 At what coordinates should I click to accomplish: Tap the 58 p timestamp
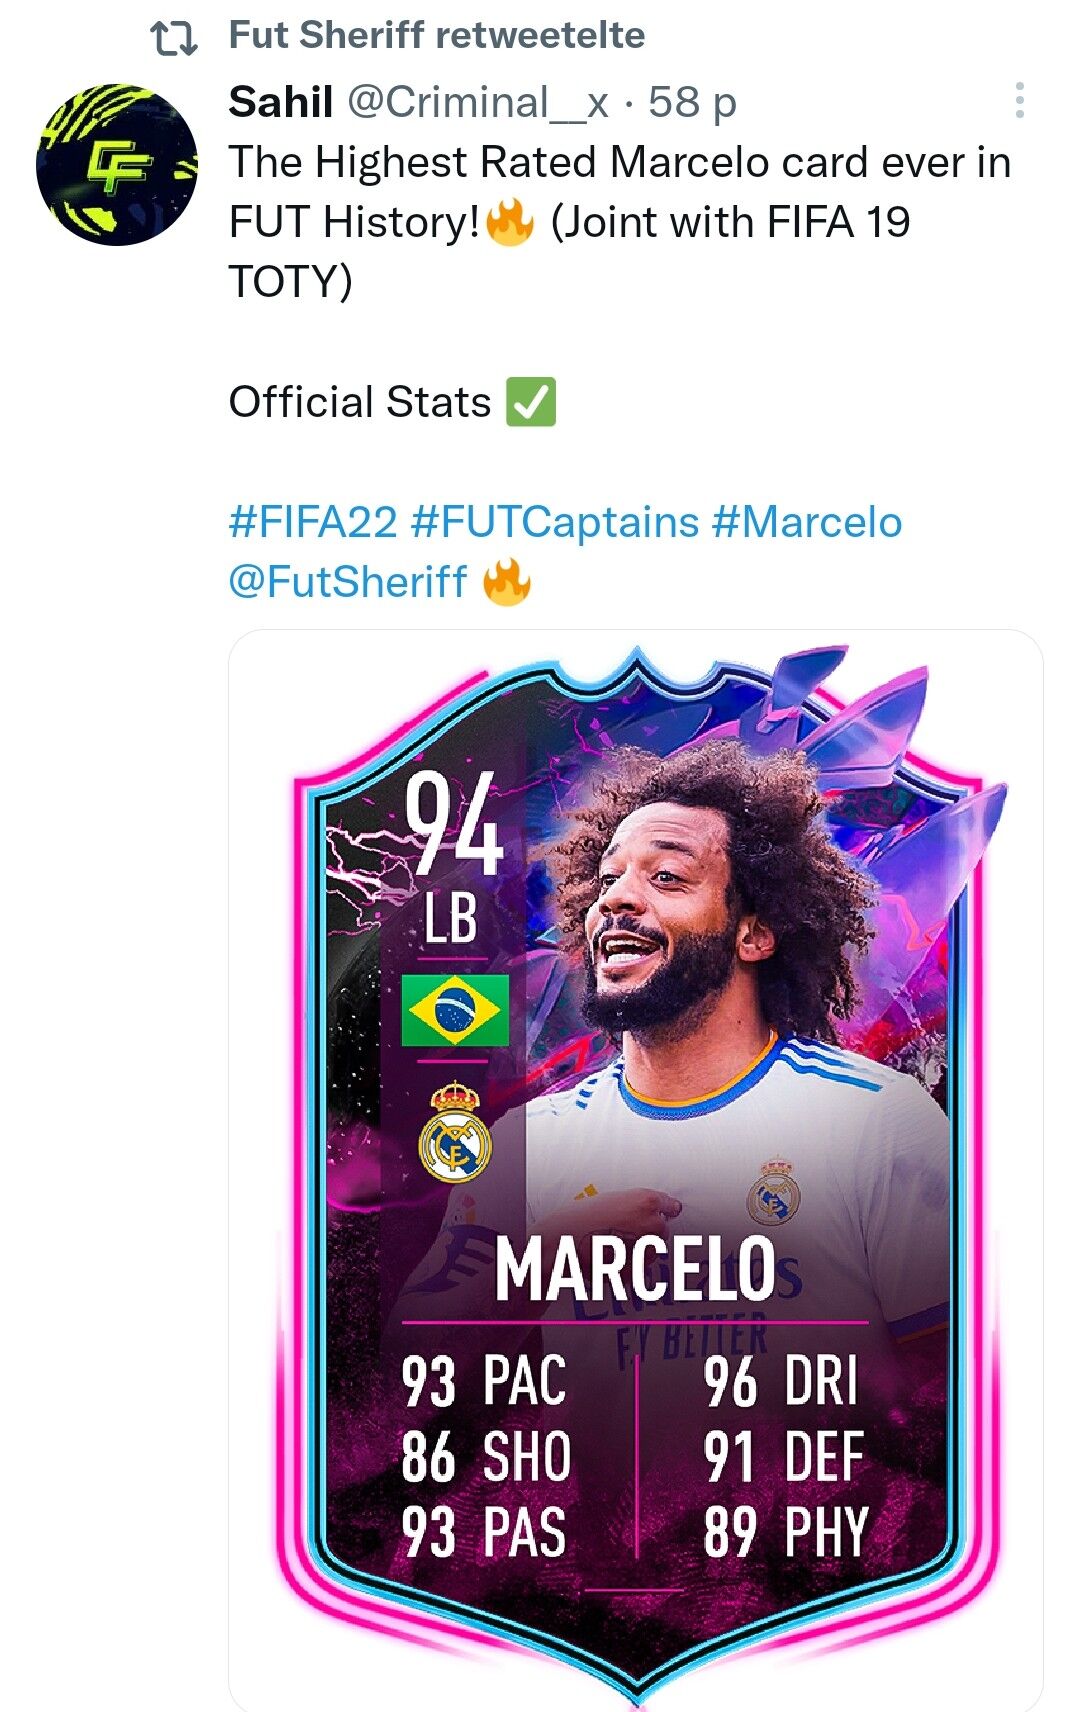point(692,102)
